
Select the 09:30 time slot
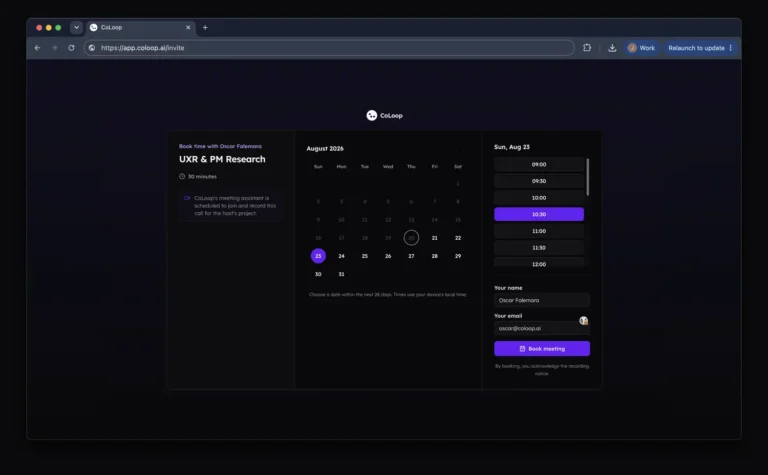pyautogui.click(x=539, y=181)
